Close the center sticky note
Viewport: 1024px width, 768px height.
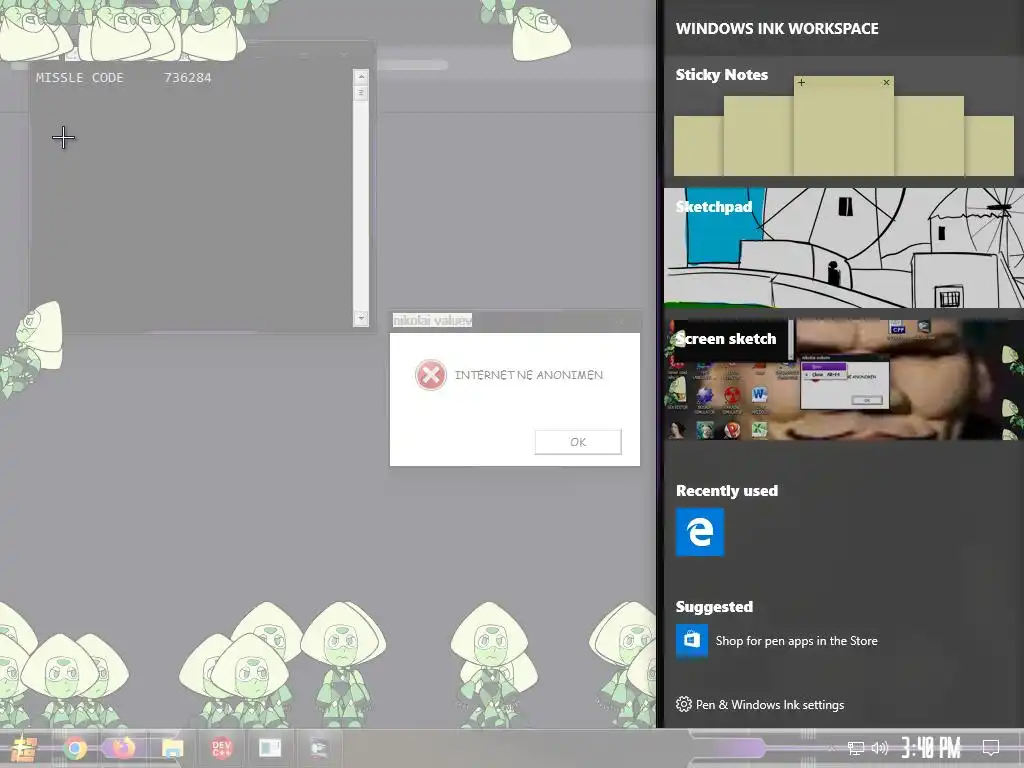pos(886,82)
